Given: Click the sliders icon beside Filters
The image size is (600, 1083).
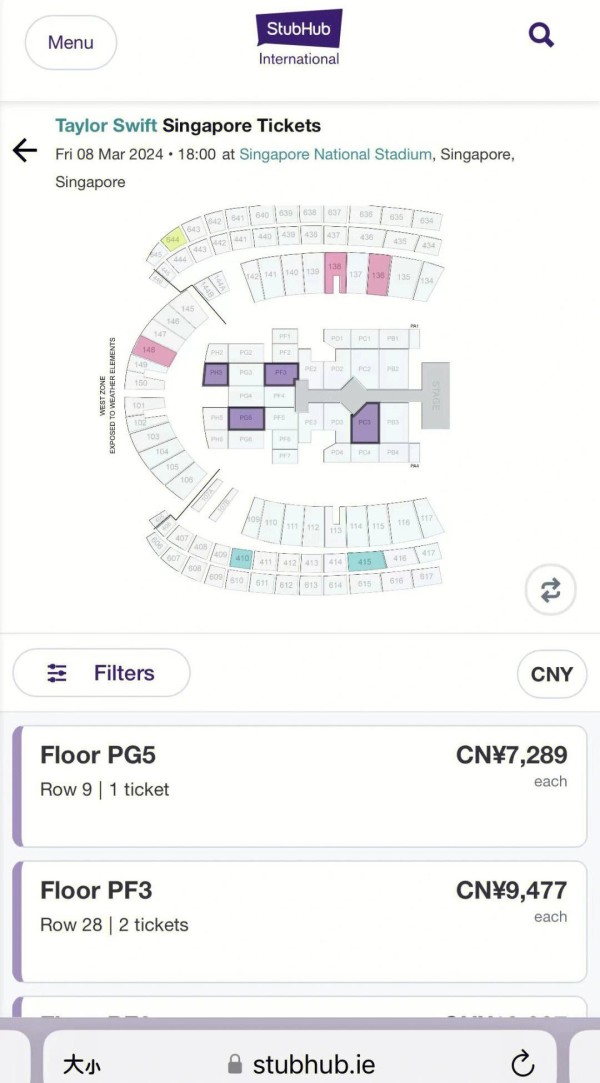Looking at the screenshot, I should (x=57, y=673).
